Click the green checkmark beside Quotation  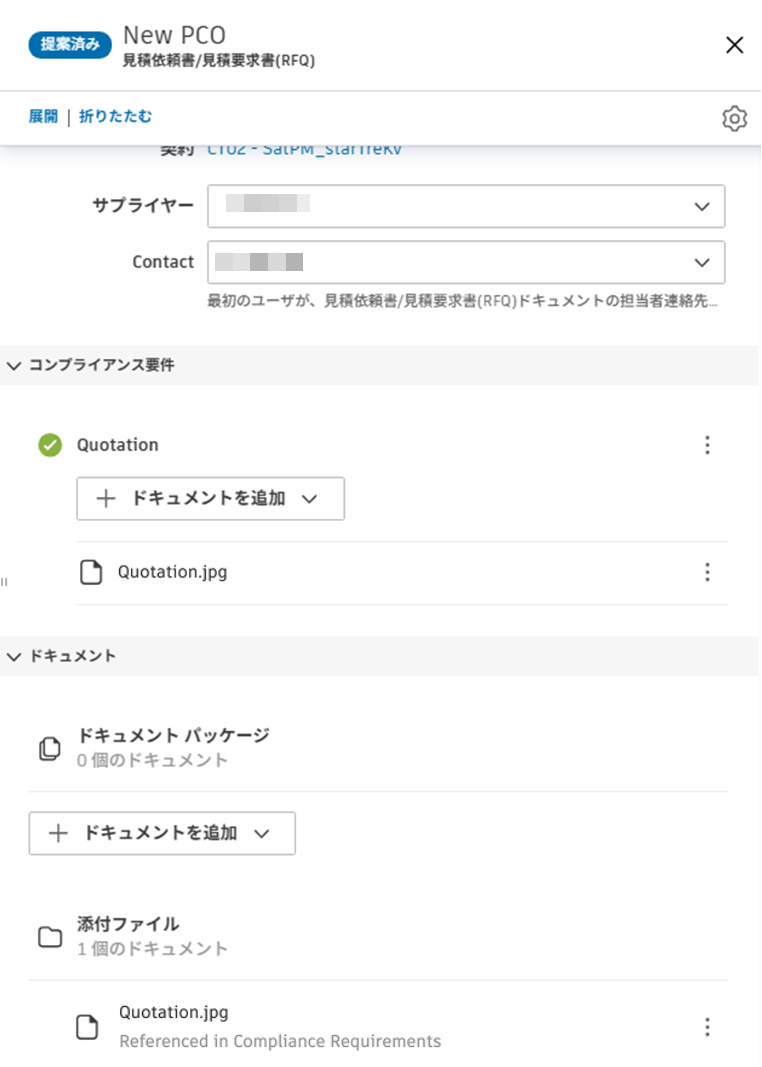[x=49, y=445]
